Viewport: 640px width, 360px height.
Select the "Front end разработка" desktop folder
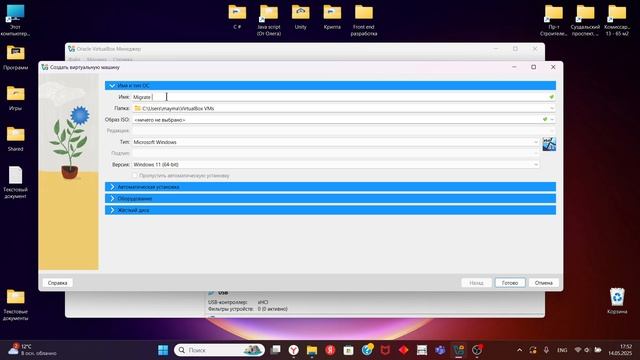tap(364, 20)
